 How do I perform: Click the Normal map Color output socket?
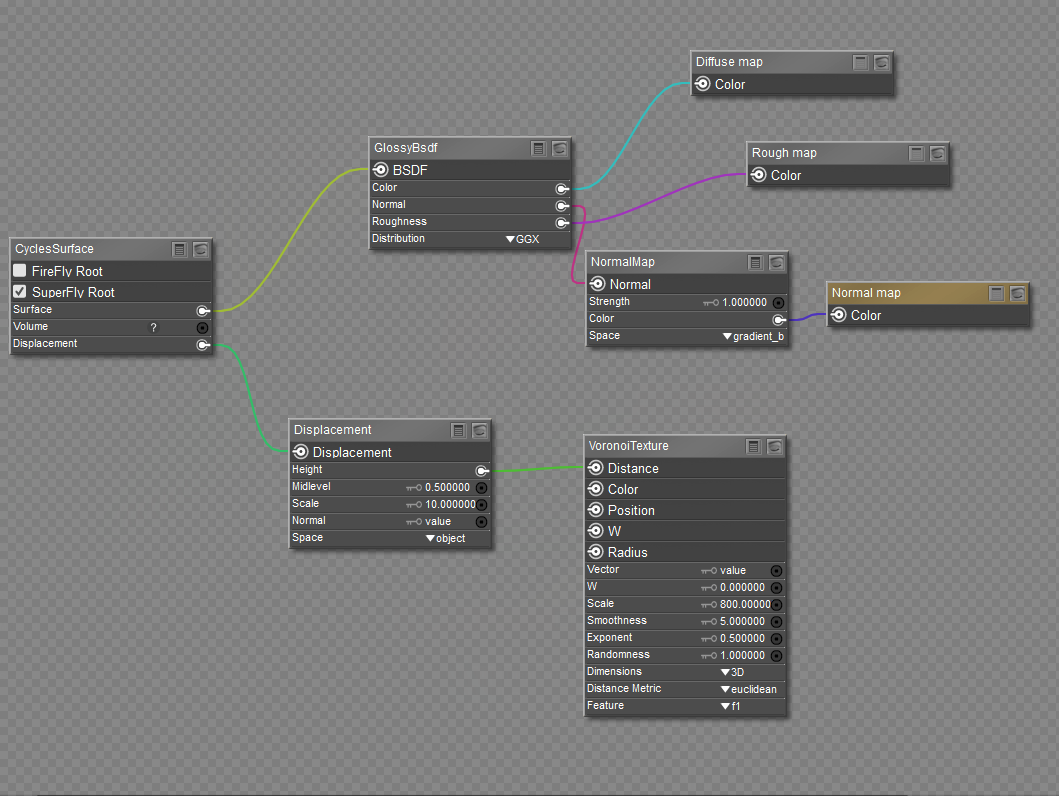pos(838,315)
